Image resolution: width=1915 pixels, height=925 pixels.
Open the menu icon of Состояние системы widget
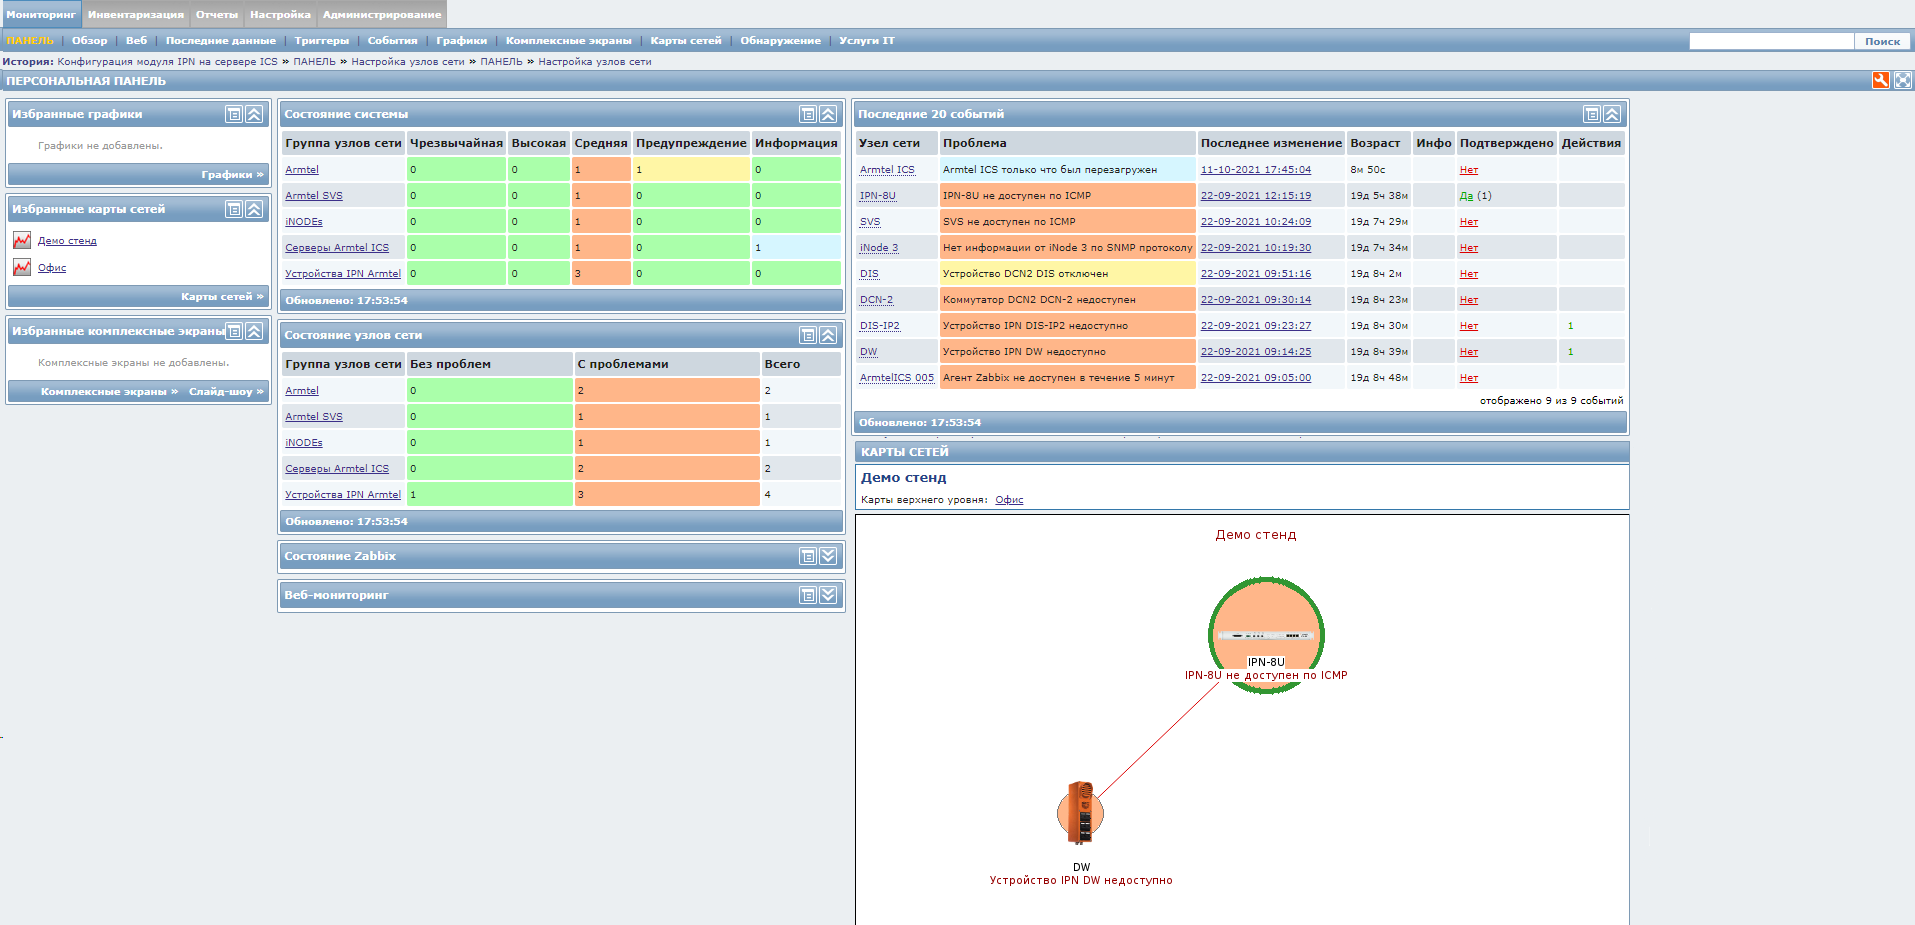(808, 114)
